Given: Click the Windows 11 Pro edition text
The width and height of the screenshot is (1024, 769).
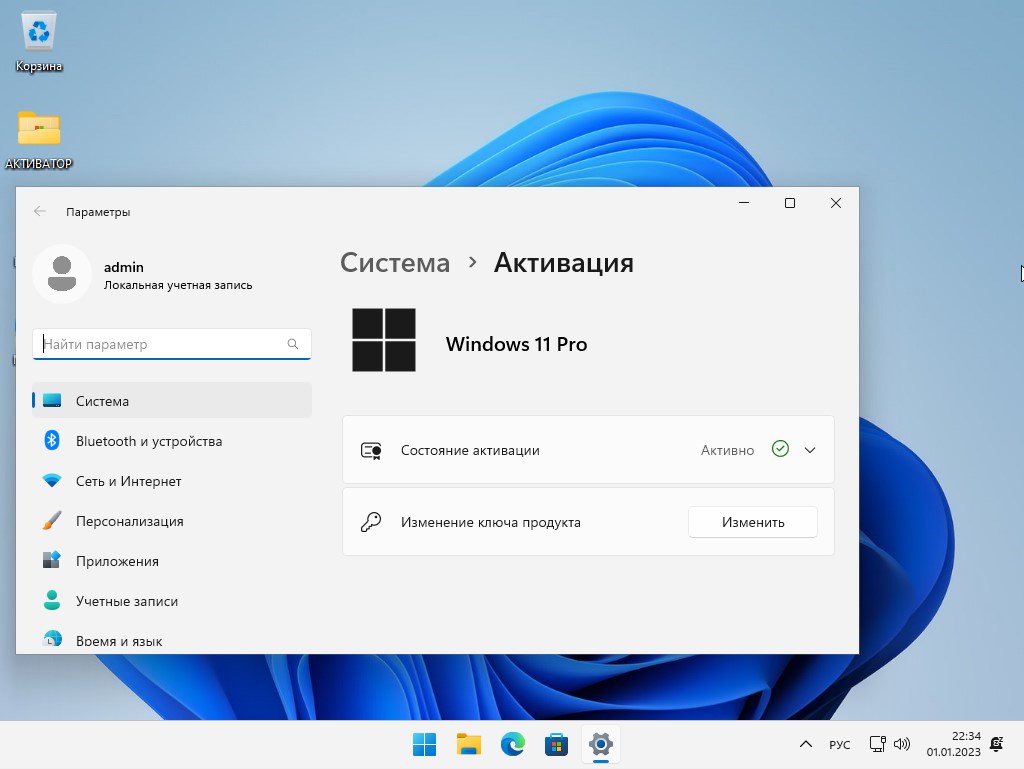Looking at the screenshot, I should tap(517, 344).
